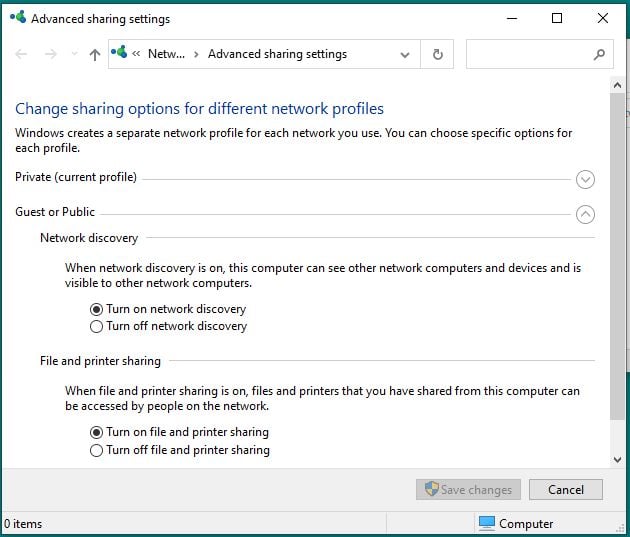Viewport: 630px width, 537px height.
Task: Open the recent locations dropdown arrow
Action: (x=74, y=54)
